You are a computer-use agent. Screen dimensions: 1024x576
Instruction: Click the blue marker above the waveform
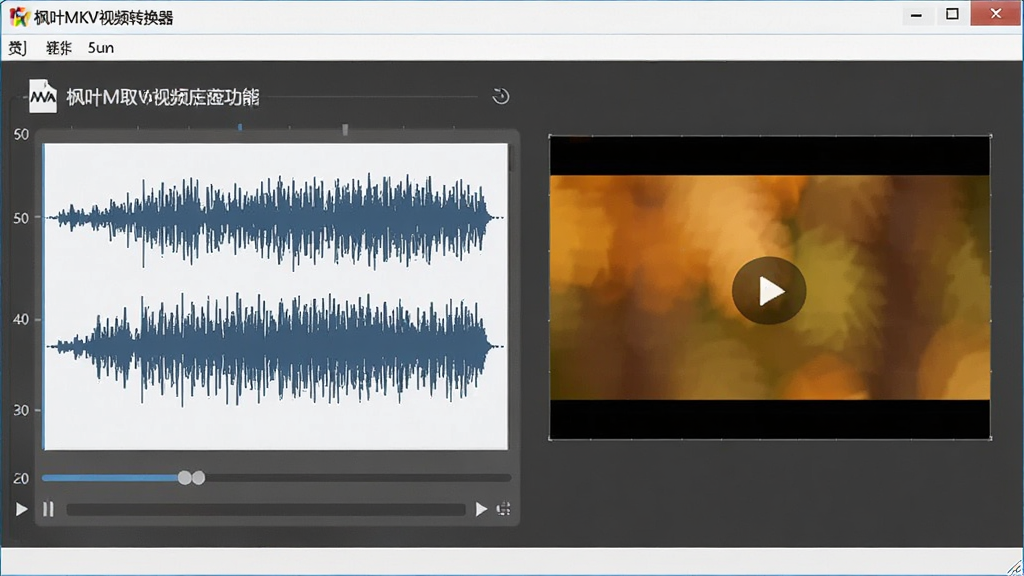point(240,127)
